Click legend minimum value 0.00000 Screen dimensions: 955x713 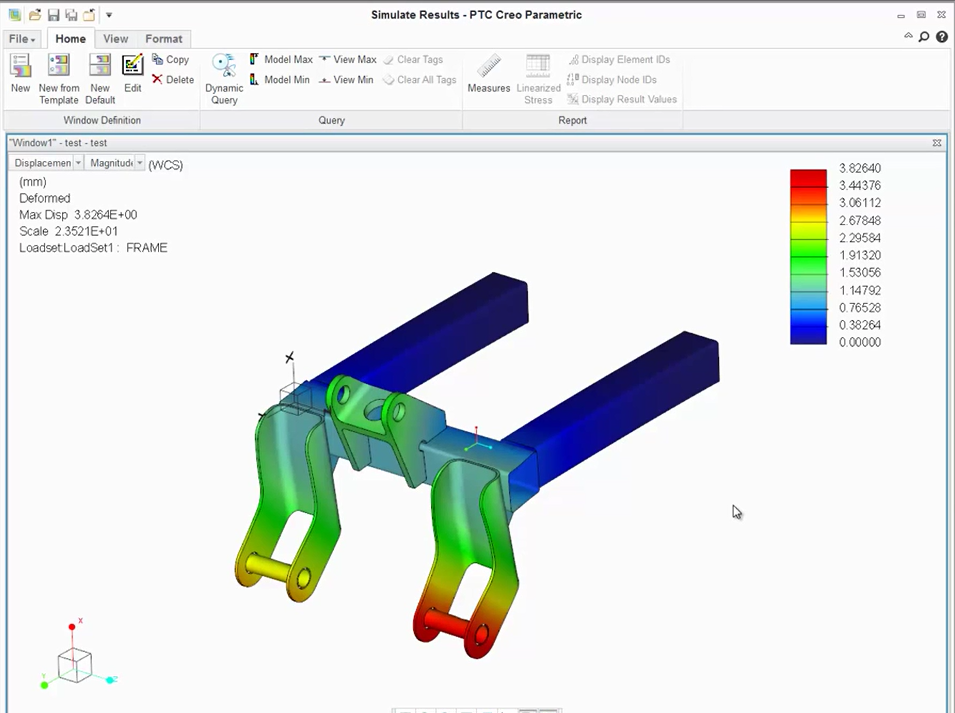[859, 342]
